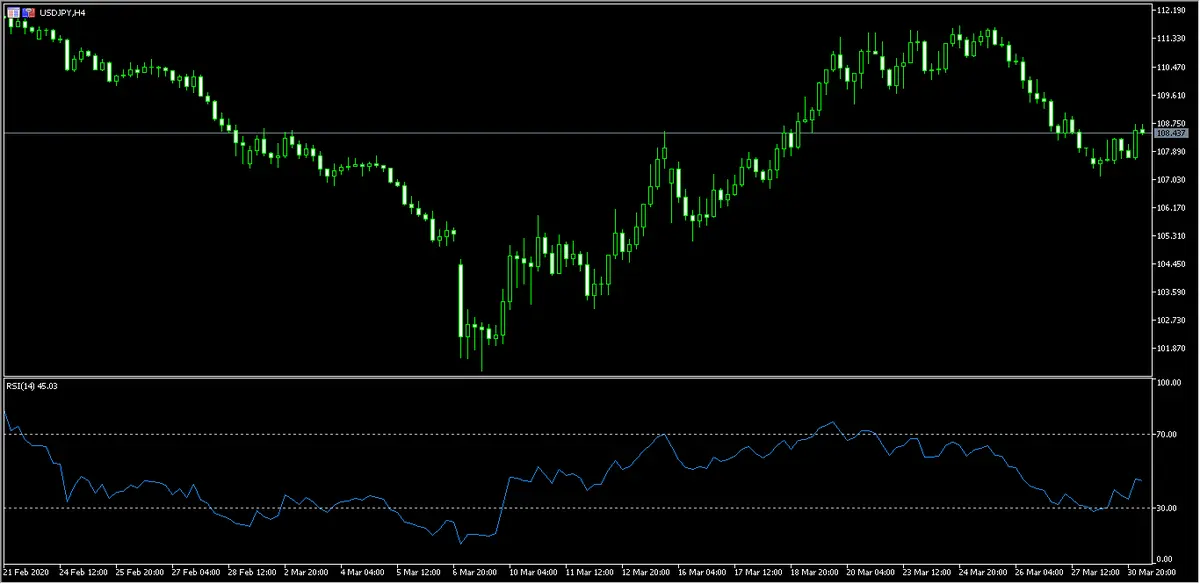The height and width of the screenshot is (584, 1200).
Task: Click the RSI 30.00 level label
Action: [1167, 508]
